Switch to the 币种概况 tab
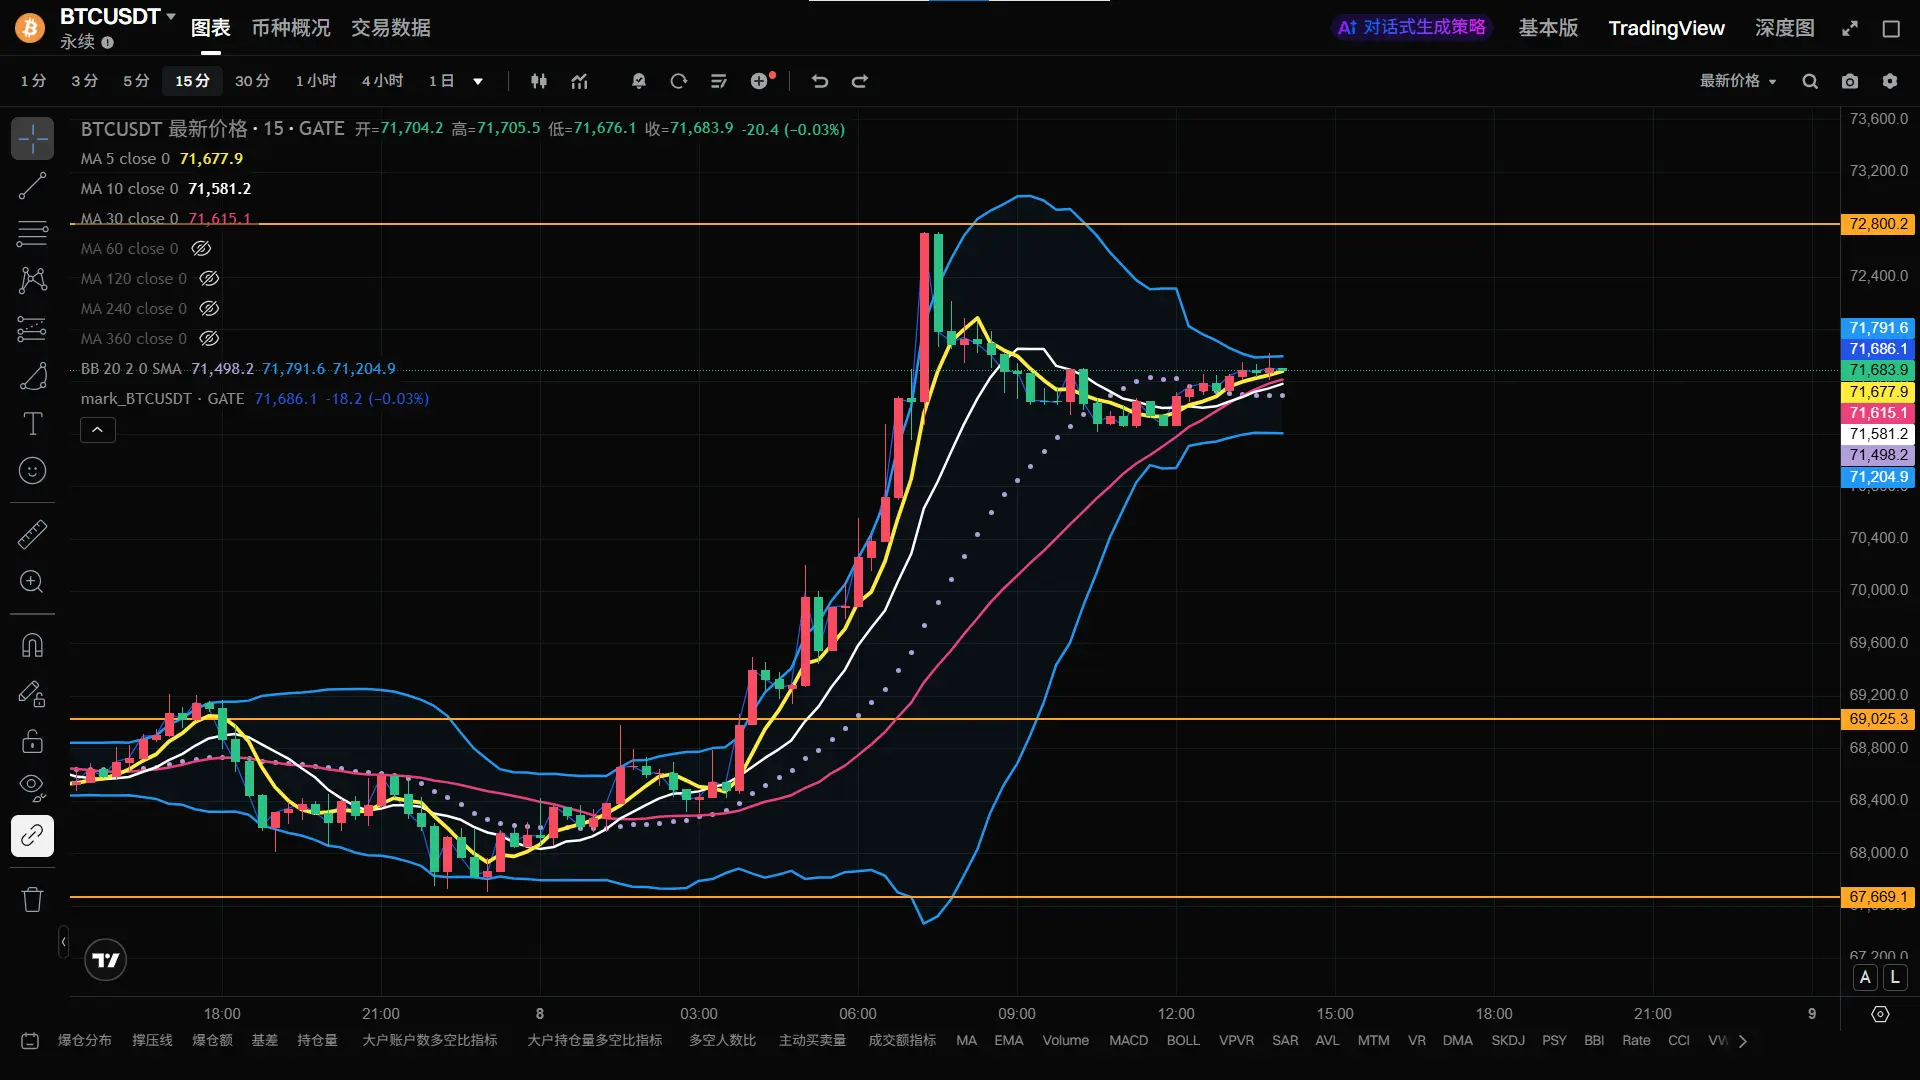 290,27
